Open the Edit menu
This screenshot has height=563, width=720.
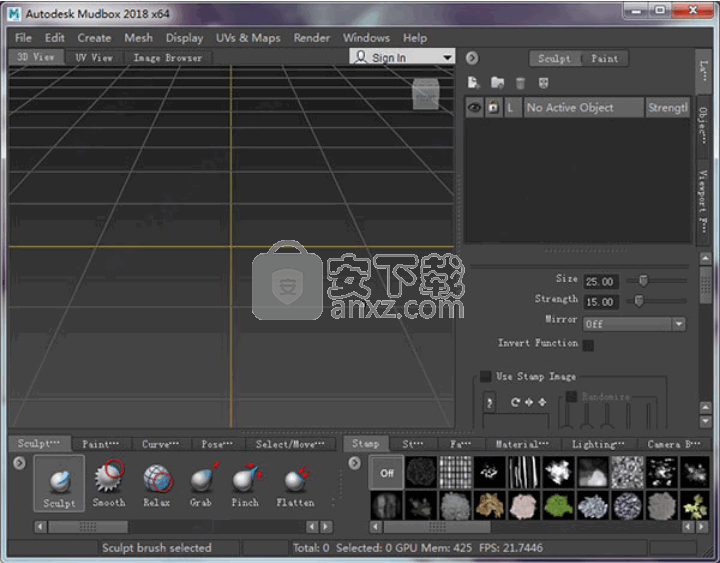tap(55, 38)
